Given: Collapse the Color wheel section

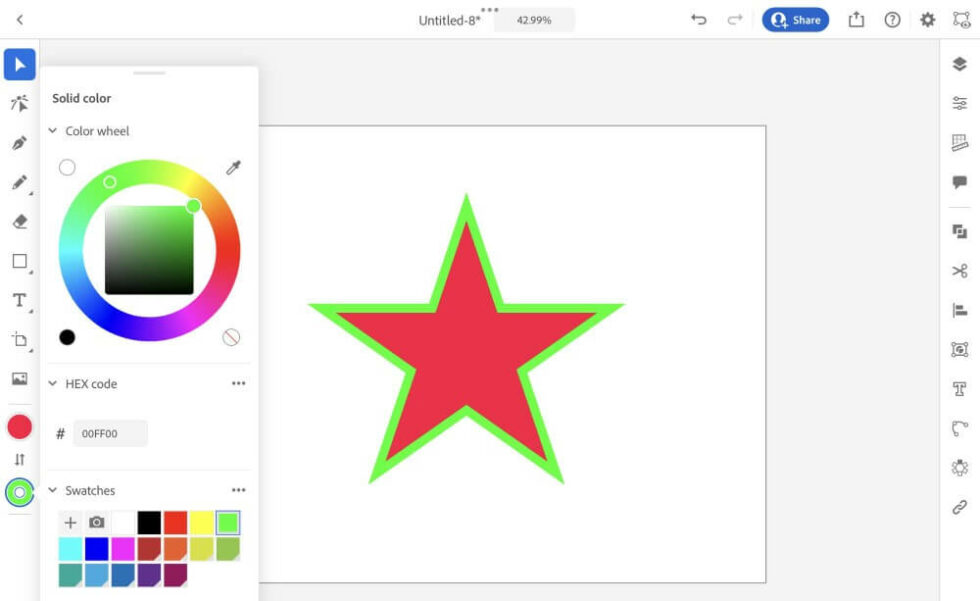Looking at the screenshot, I should 50,131.
